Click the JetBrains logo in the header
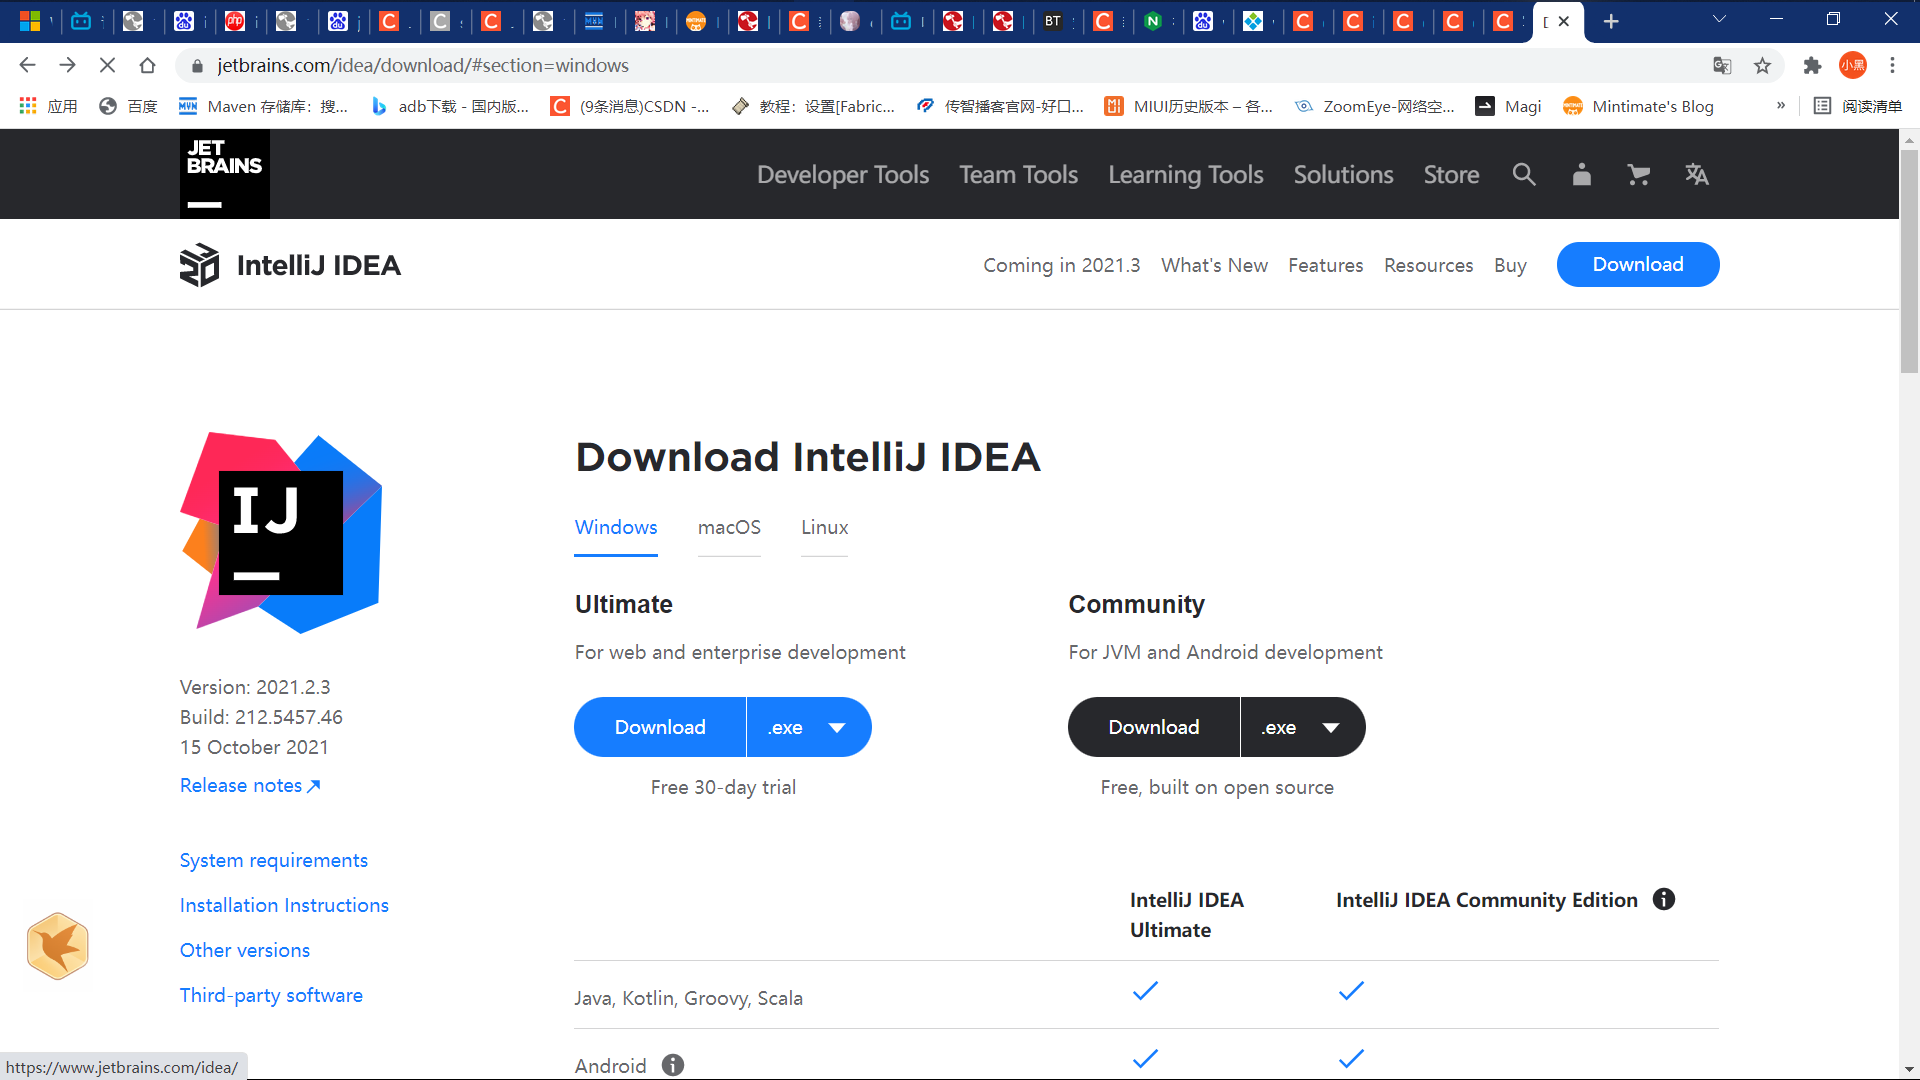The height and width of the screenshot is (1080, 1920). (x=224, y=173)
